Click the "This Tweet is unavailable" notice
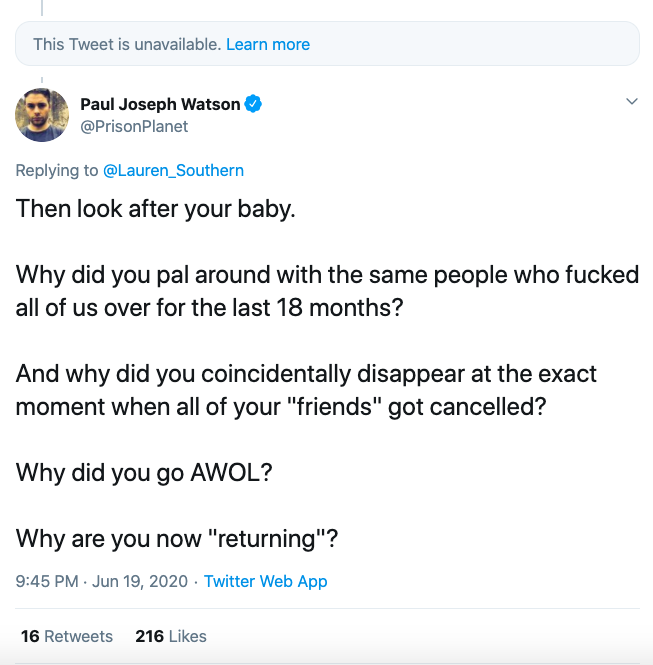Viewport: 653px width, 665px height. click(126, 44)
